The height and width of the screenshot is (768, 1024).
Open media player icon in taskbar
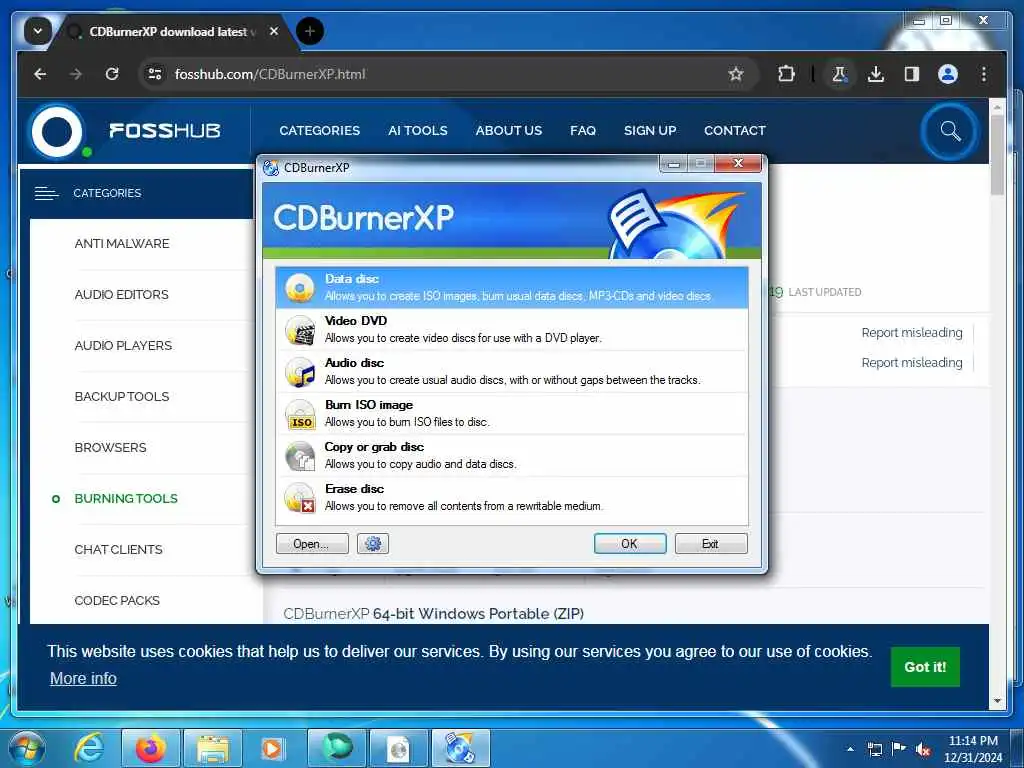[x=274, y=748]
